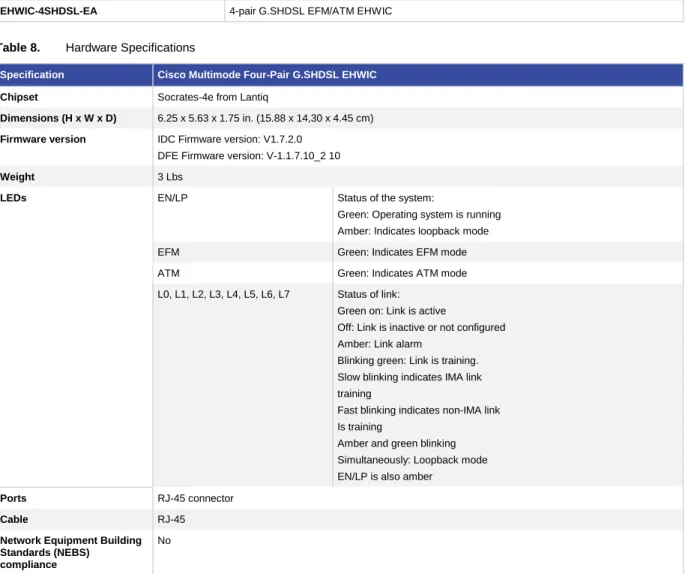Screen dimensions: 685x574
Task: Click the 'No' NEBS compliance value
Action: coord(164,540)
